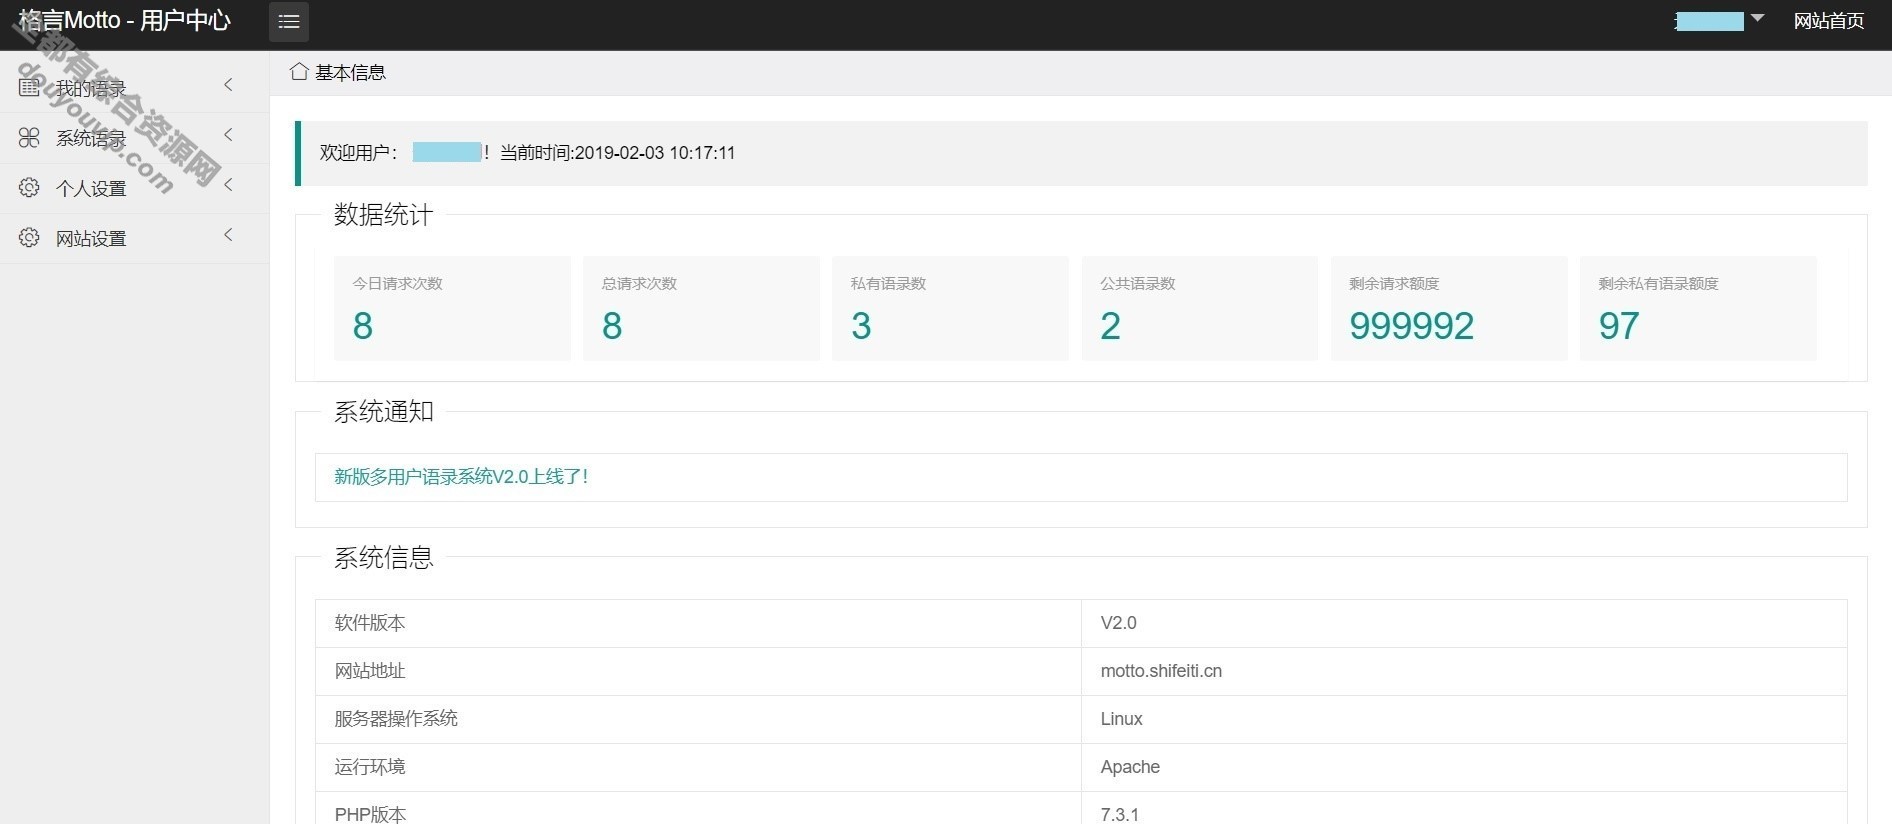Click the 运行环境 table cell
Image resolution: width=1892 pixels, height=824 pixels.
(698, 767)
